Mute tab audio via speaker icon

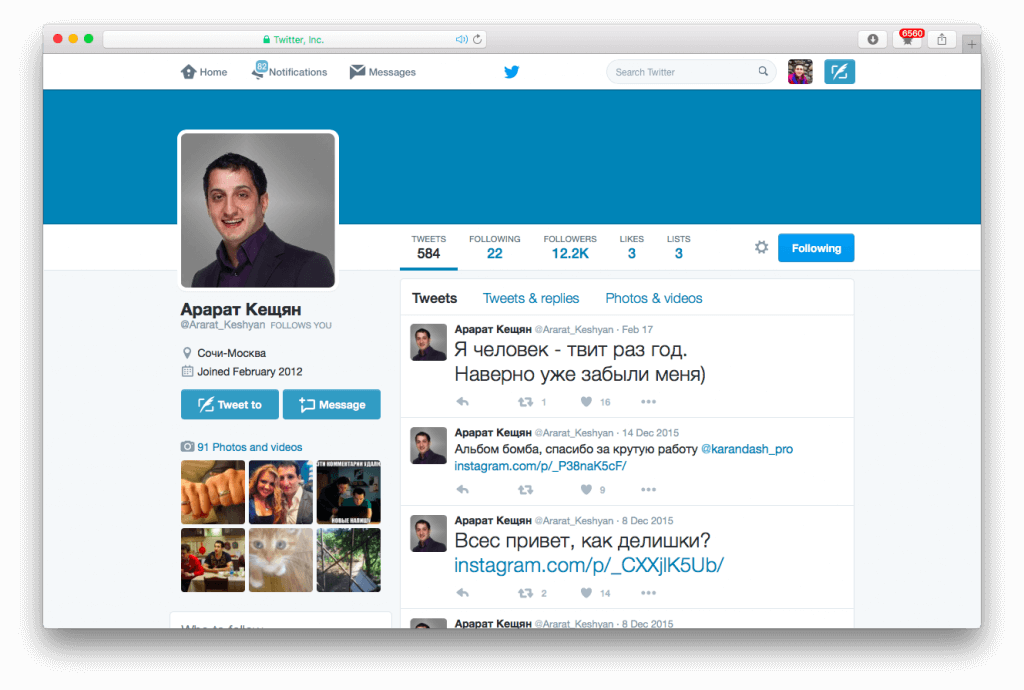461,39
